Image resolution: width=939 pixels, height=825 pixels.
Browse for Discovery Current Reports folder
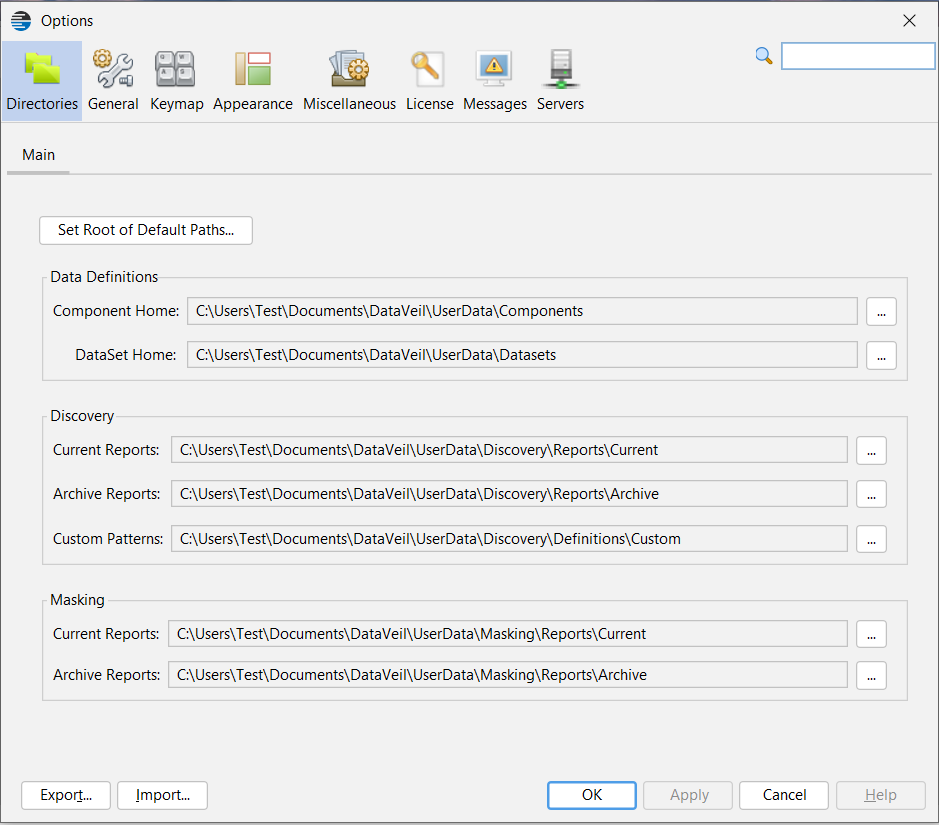[871, 450]
